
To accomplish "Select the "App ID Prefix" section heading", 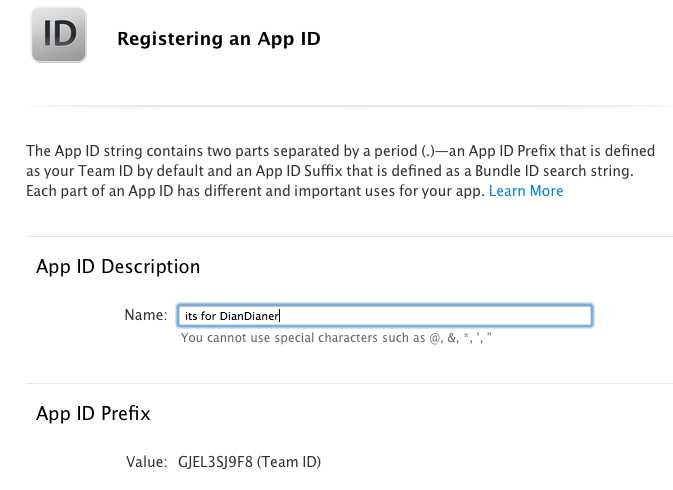I will click(x=93, y=413).
